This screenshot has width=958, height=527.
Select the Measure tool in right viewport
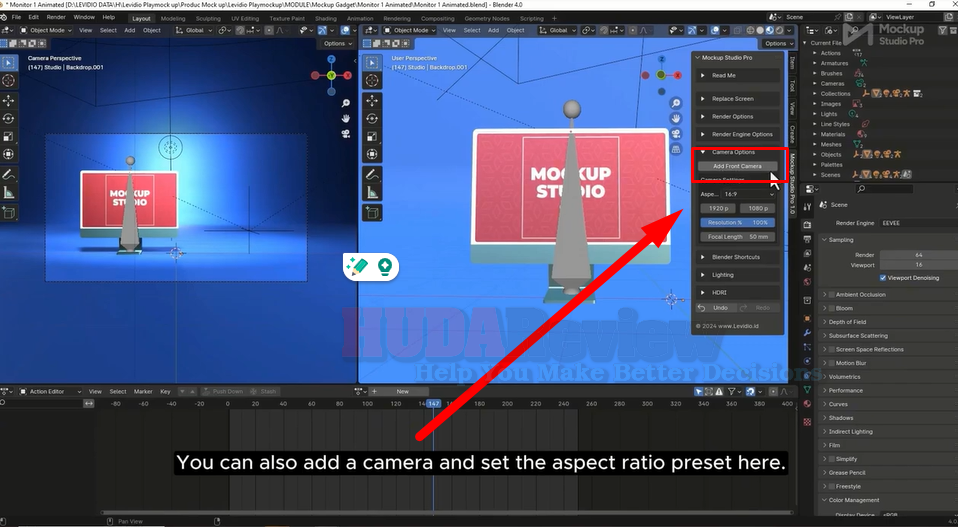[372, 193]
